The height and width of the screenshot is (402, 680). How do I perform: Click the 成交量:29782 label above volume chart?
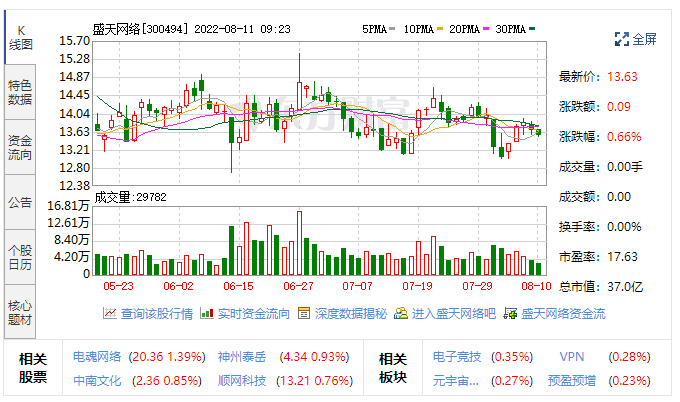pyautogui.click(x=131, y=197)
